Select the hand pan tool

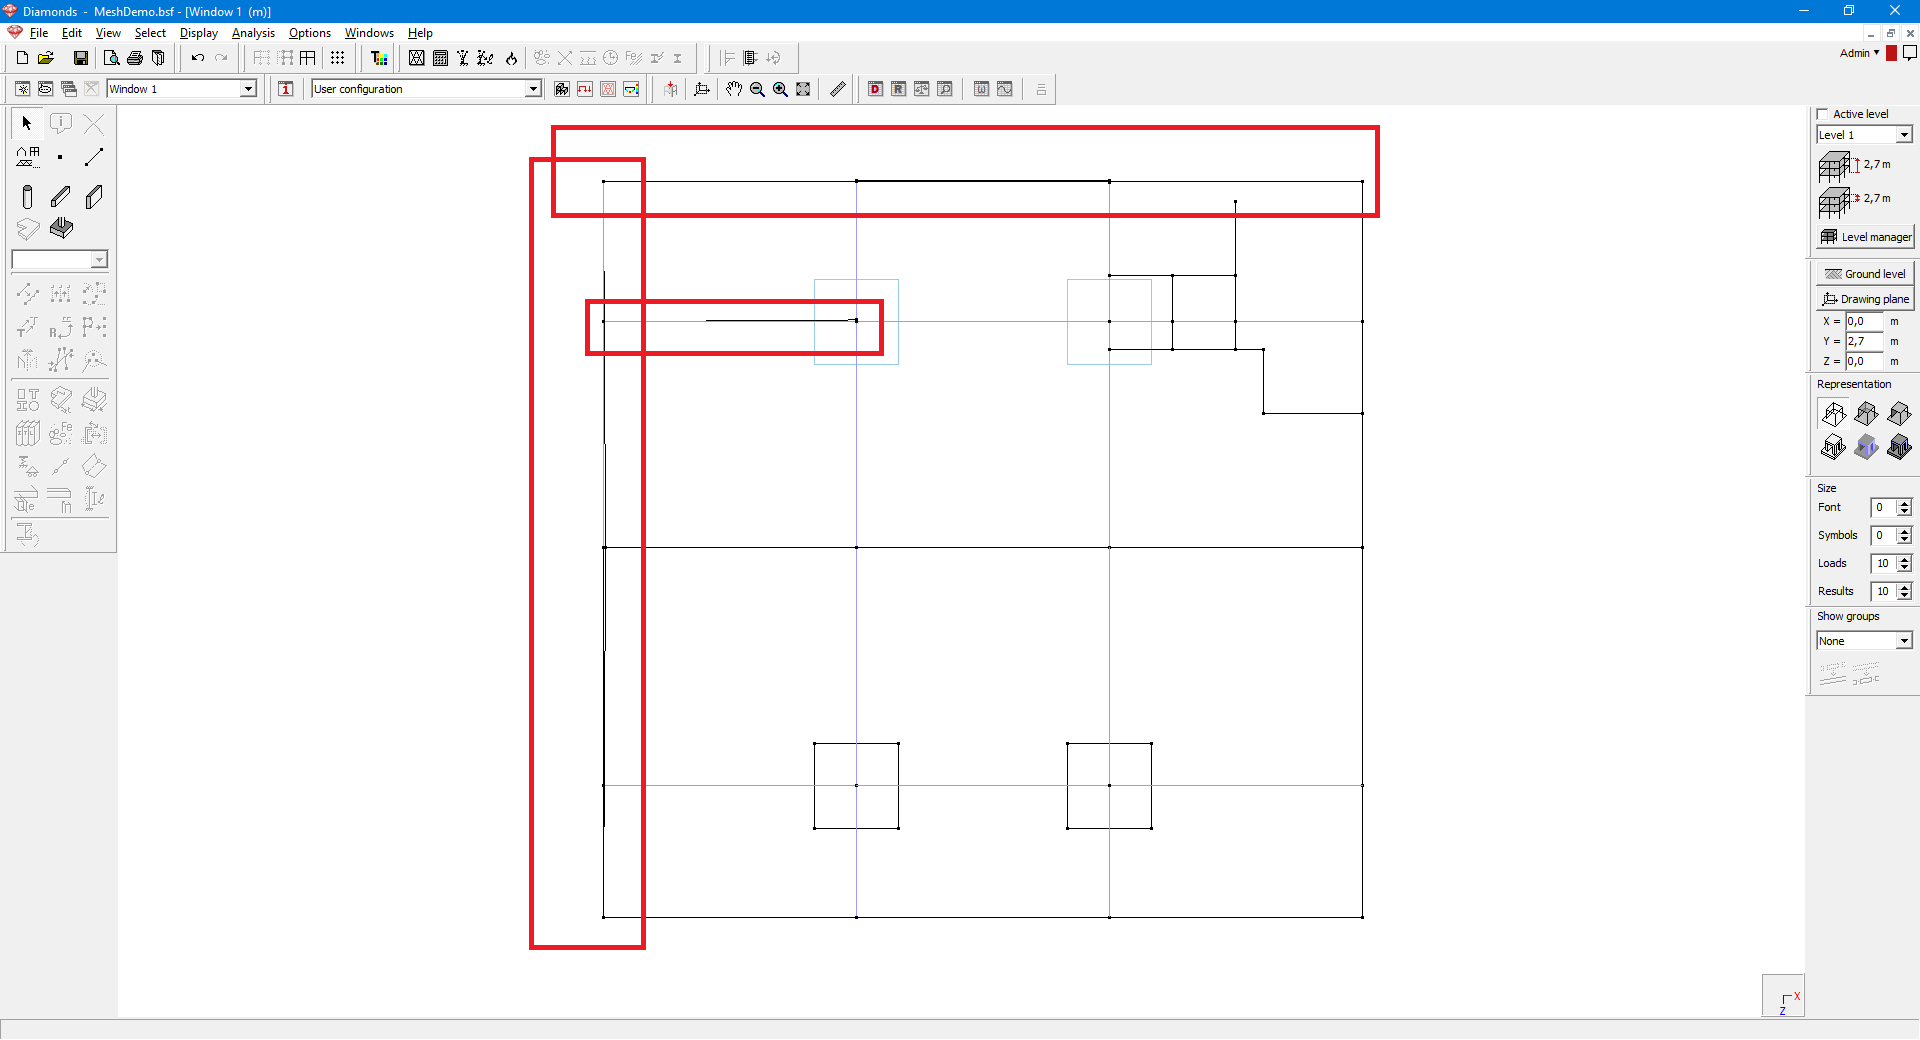(x=734, y=89)
